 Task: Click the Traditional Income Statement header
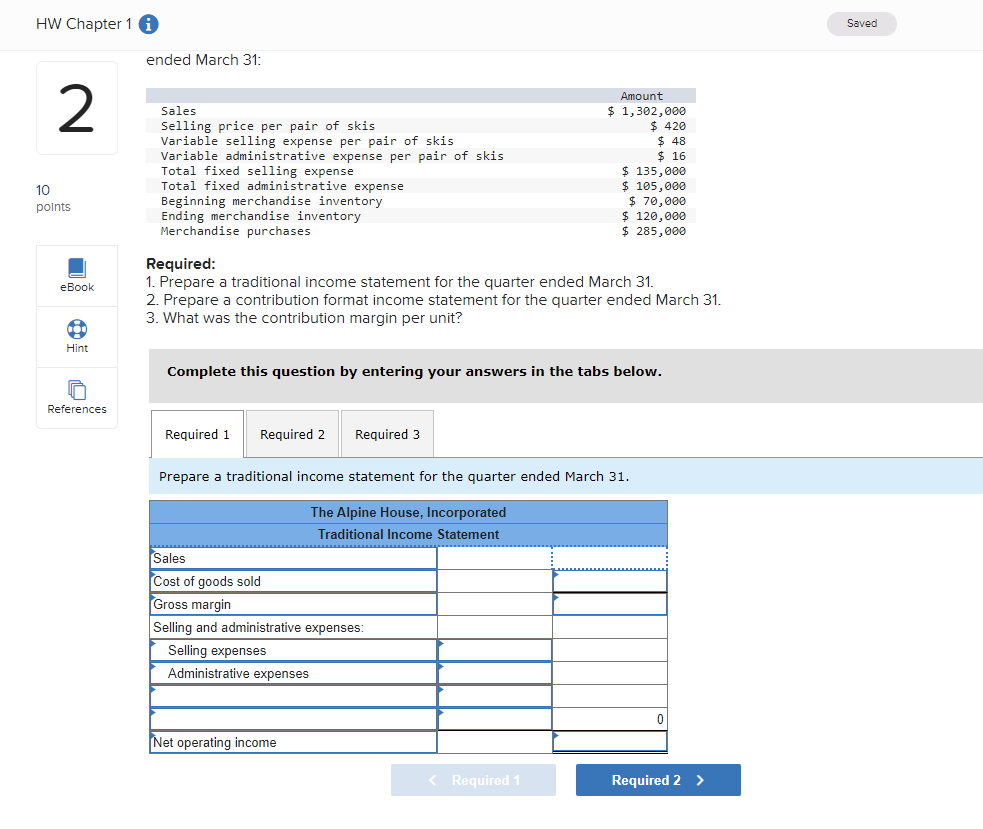coord(408,534)
